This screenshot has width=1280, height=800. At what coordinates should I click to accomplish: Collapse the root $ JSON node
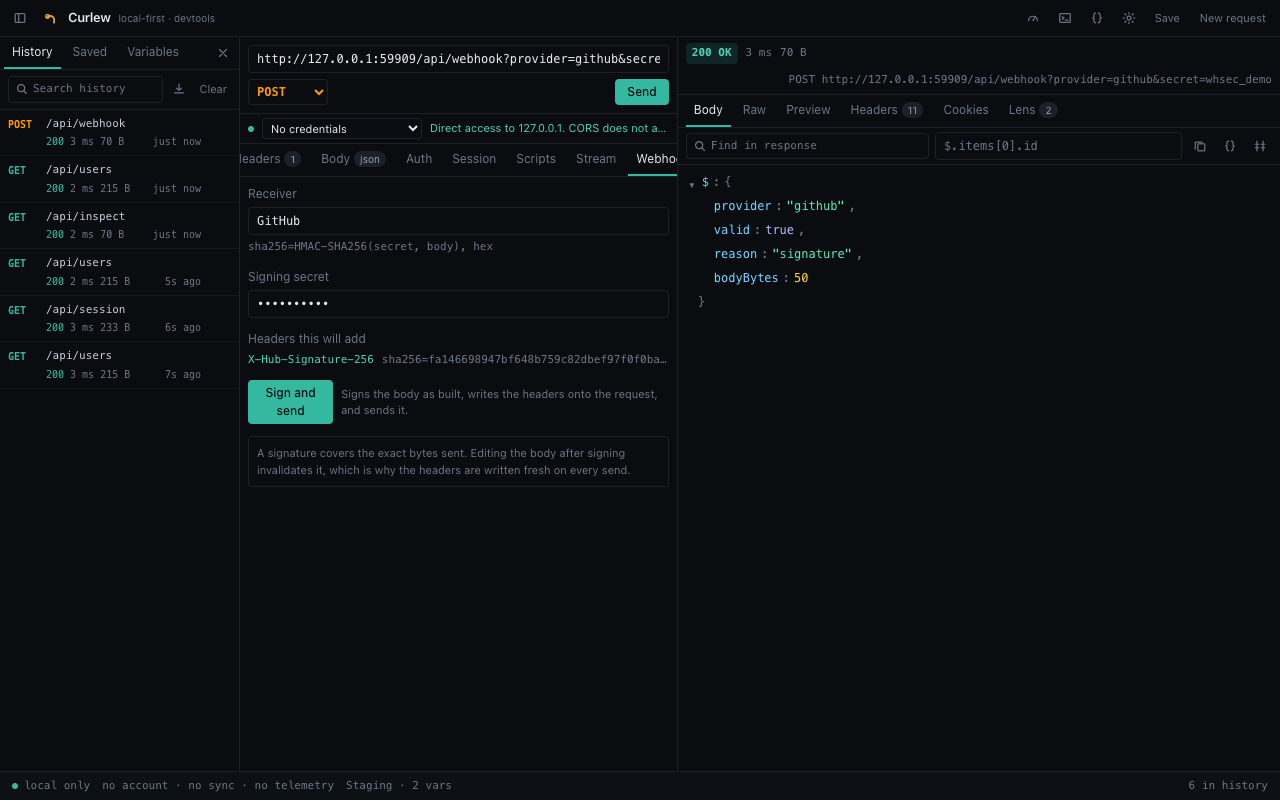click(x=692, y=183)
